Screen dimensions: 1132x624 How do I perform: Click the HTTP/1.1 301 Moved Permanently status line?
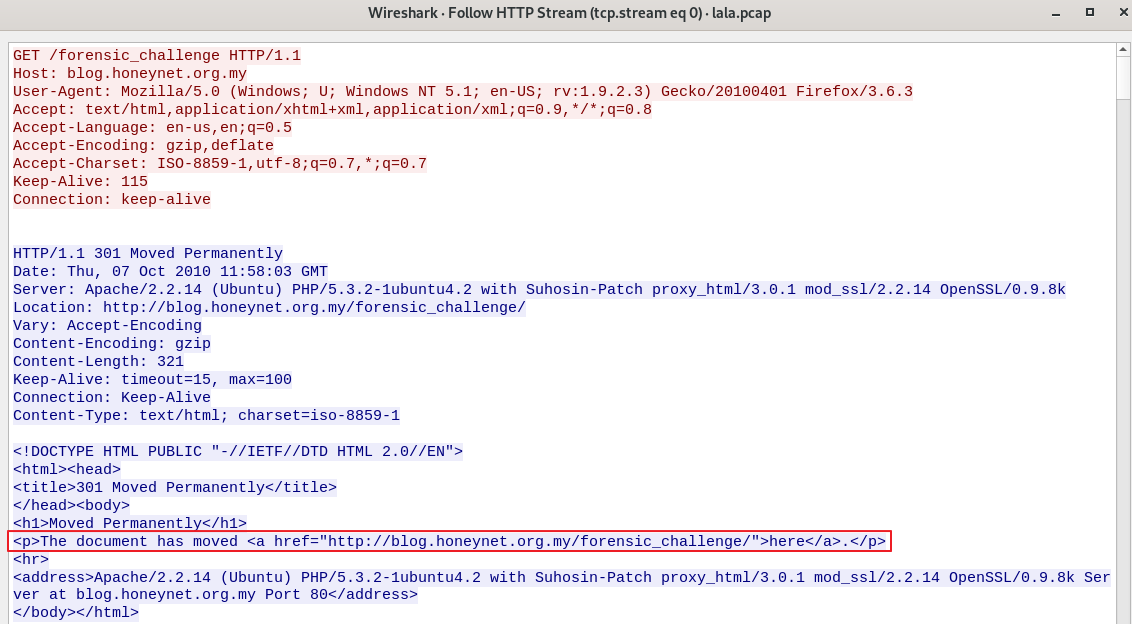click(x=148, y=254)
